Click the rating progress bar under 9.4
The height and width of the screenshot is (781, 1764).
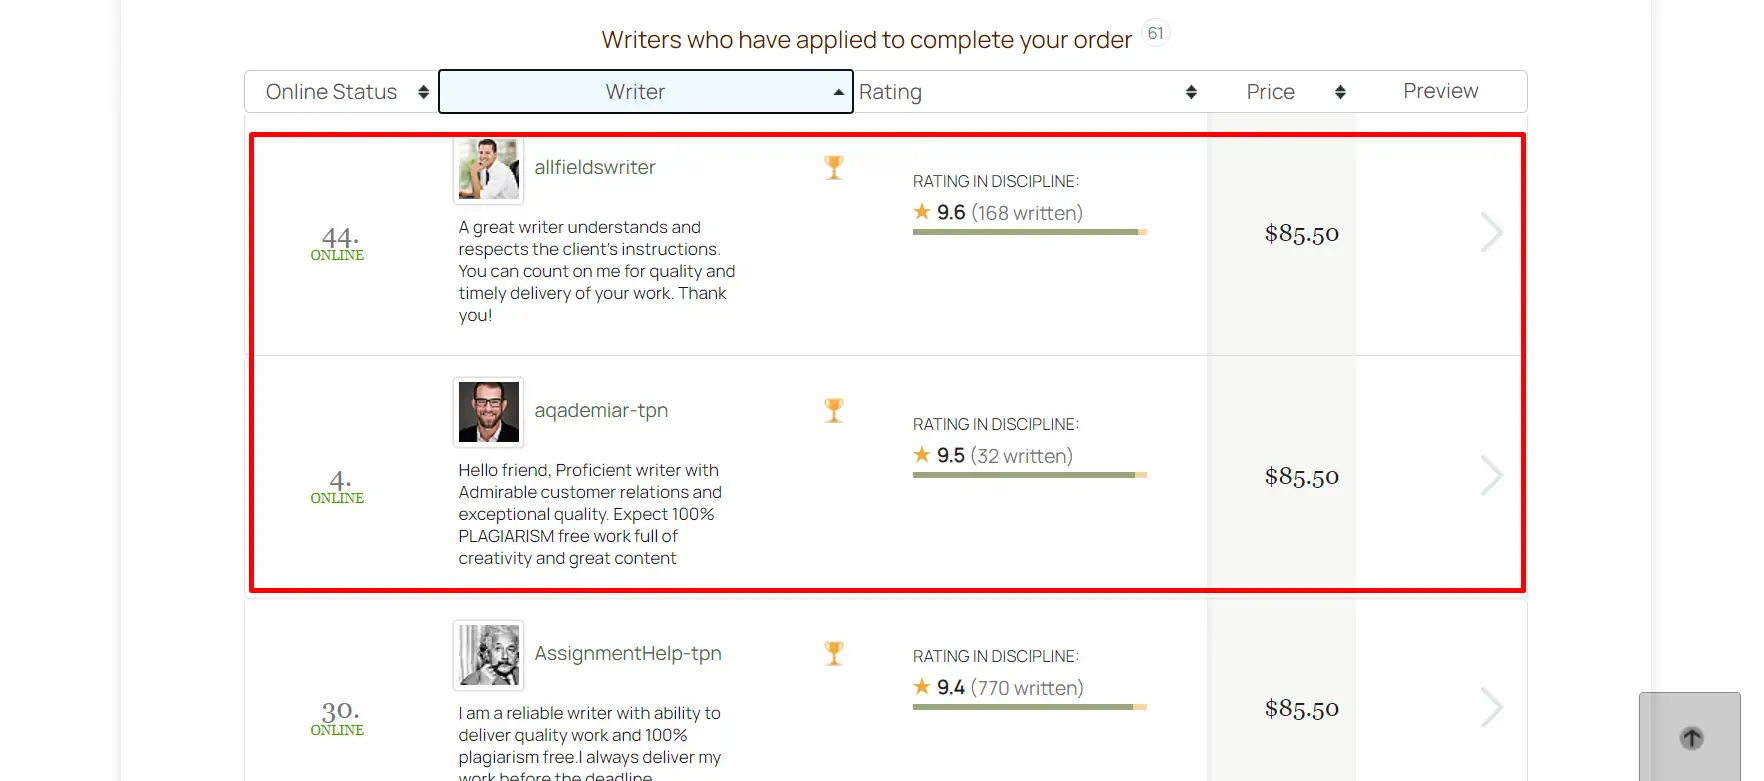pos(1028,707)
